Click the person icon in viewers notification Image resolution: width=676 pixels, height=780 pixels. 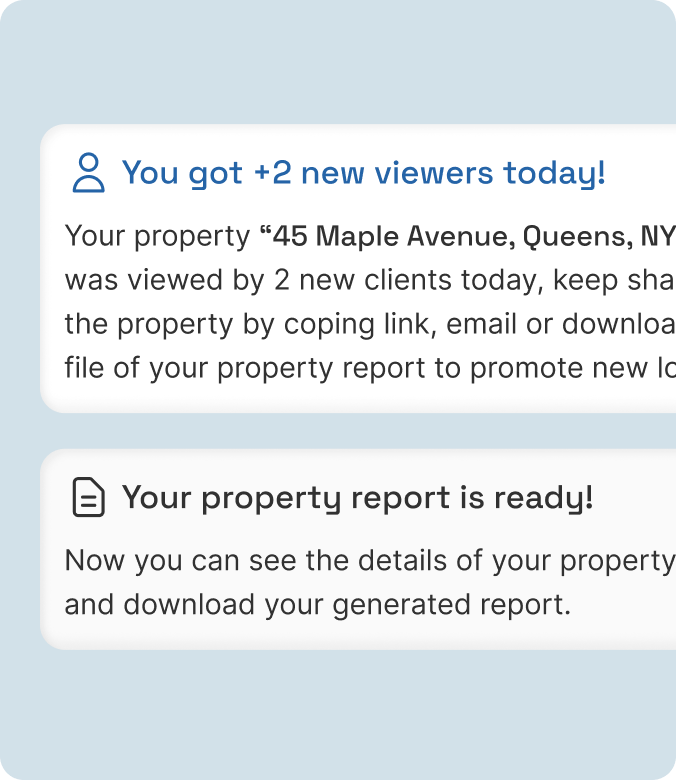tap(89, 173)
